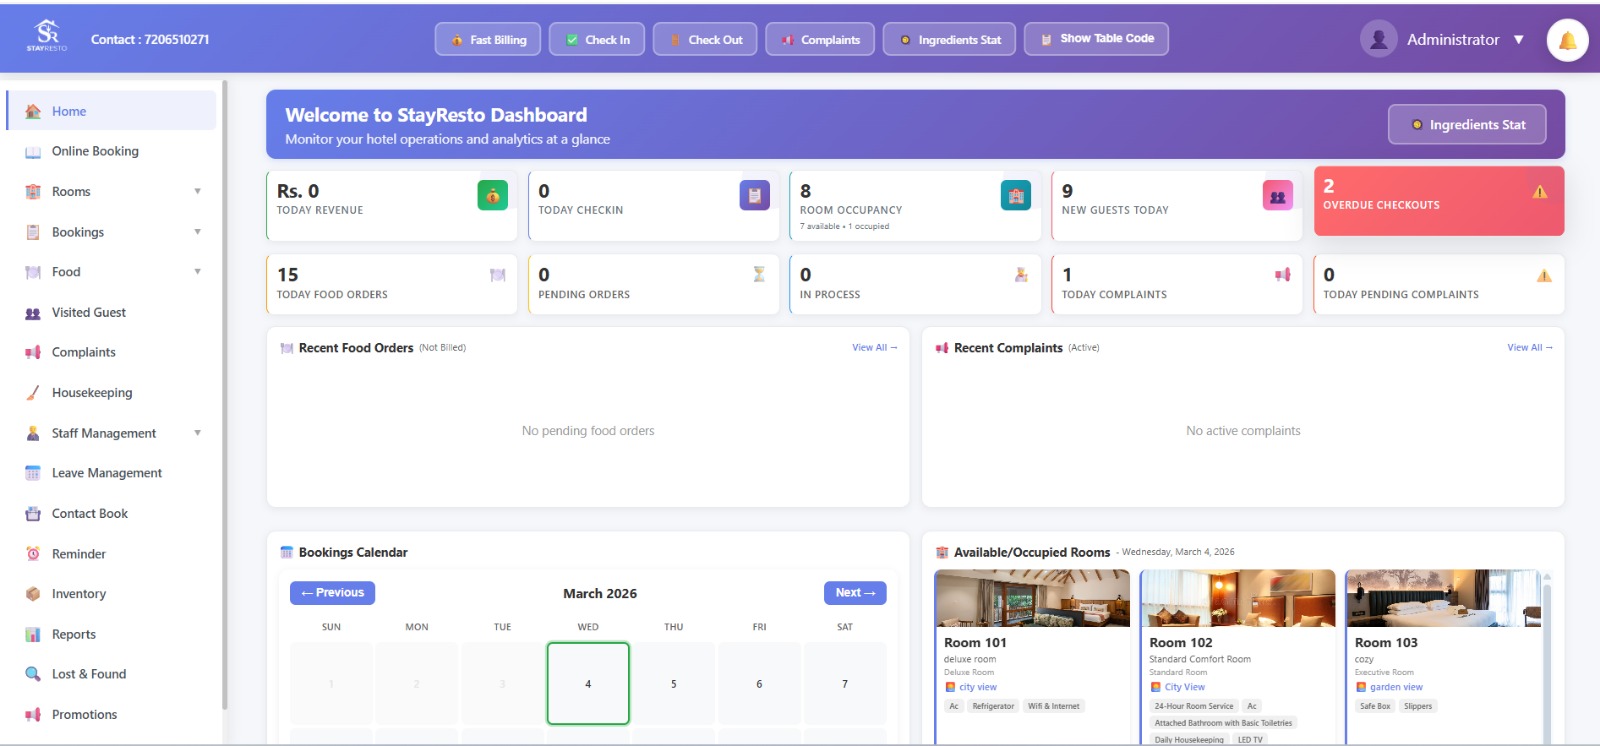Open Reports in the sidebar
Image resolution: width=1600 pixels, height=746 pixels.
pos(111,634)
